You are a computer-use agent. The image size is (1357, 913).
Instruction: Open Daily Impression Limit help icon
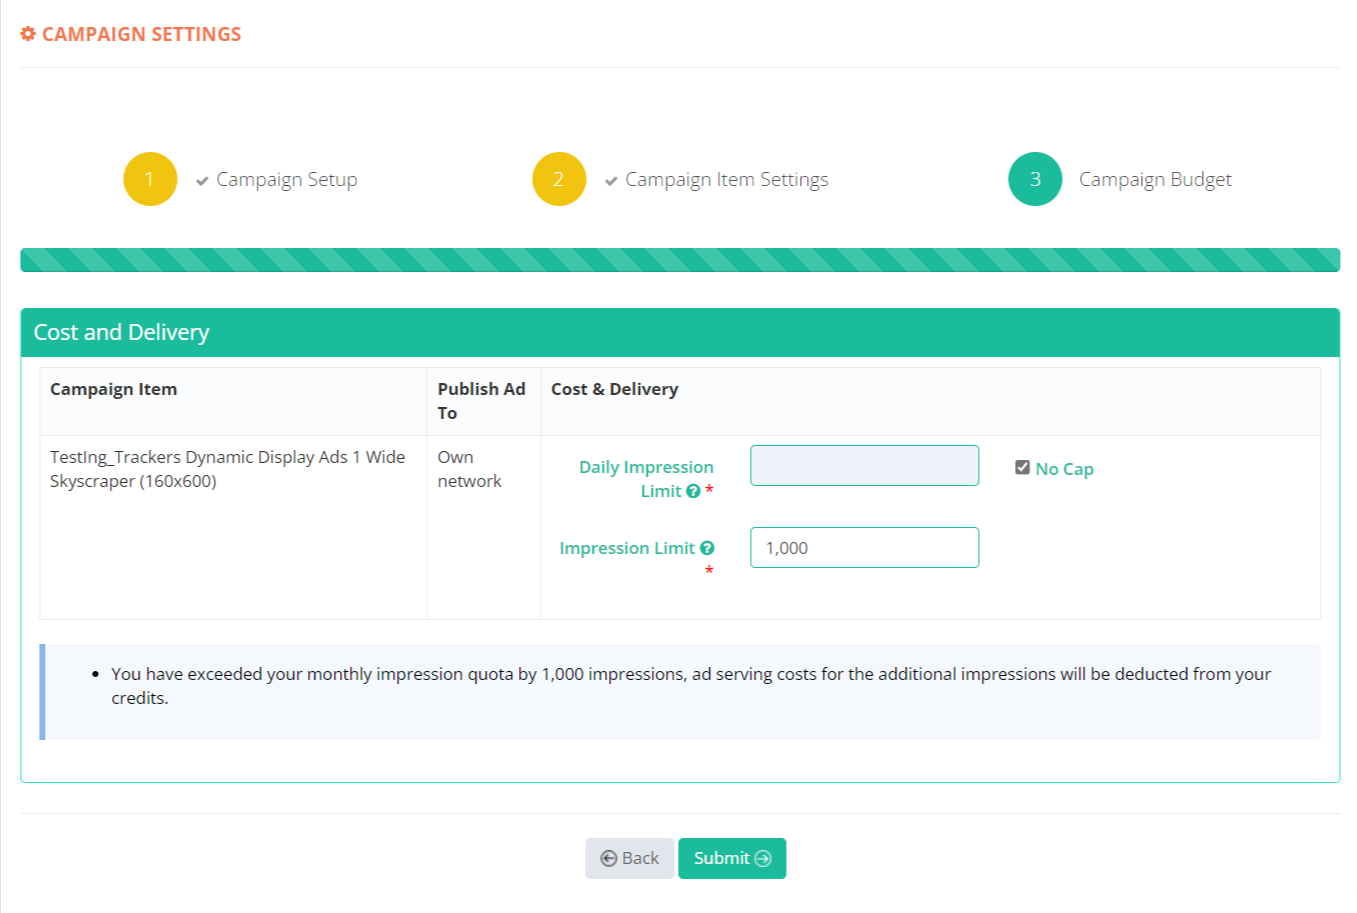point(693,491)
